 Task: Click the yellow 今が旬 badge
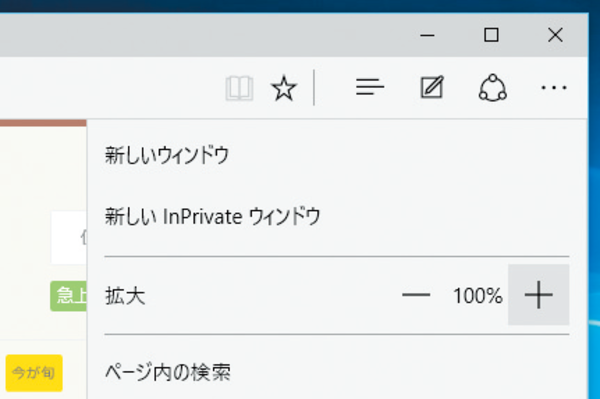tap(34, 373)
